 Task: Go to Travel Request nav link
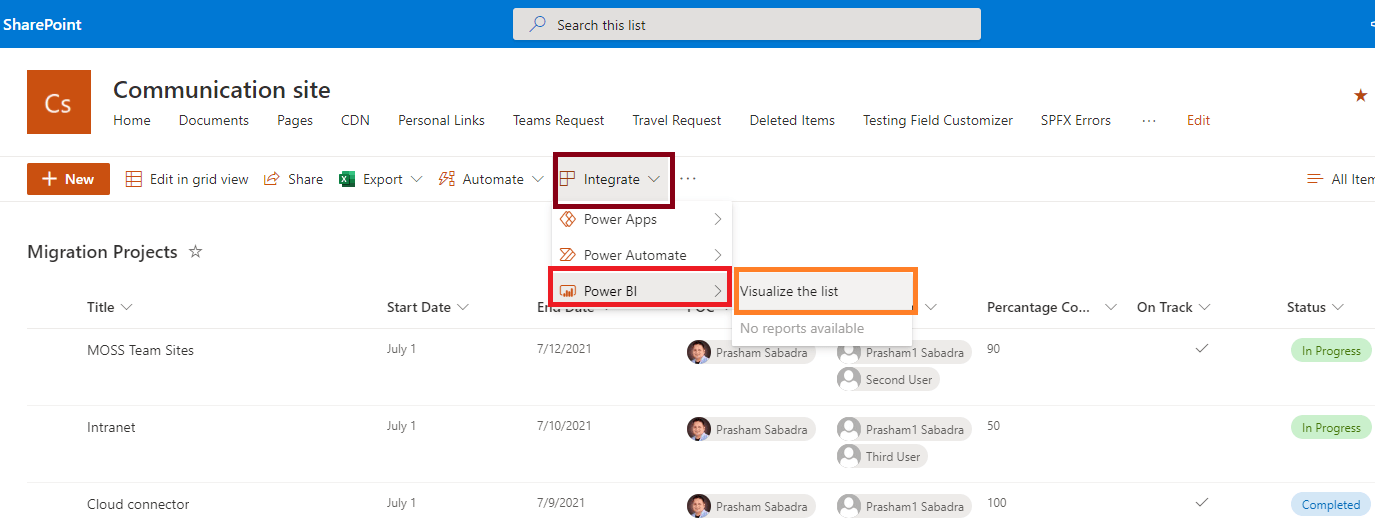coord(677,120)
